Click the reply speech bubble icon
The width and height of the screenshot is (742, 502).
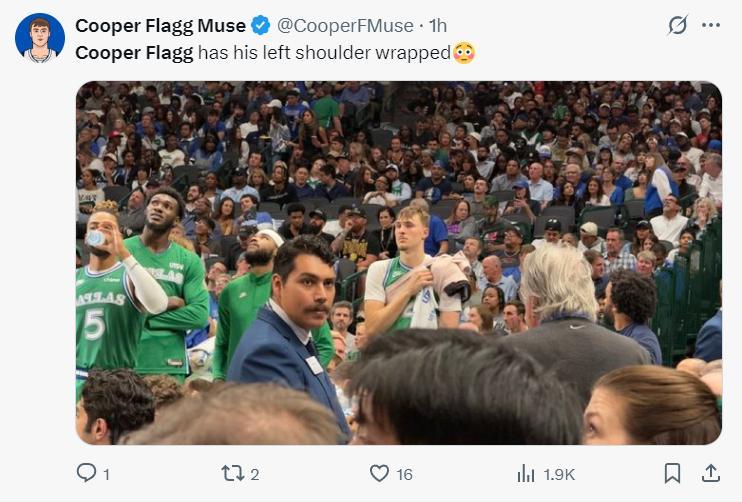point(87,473)
